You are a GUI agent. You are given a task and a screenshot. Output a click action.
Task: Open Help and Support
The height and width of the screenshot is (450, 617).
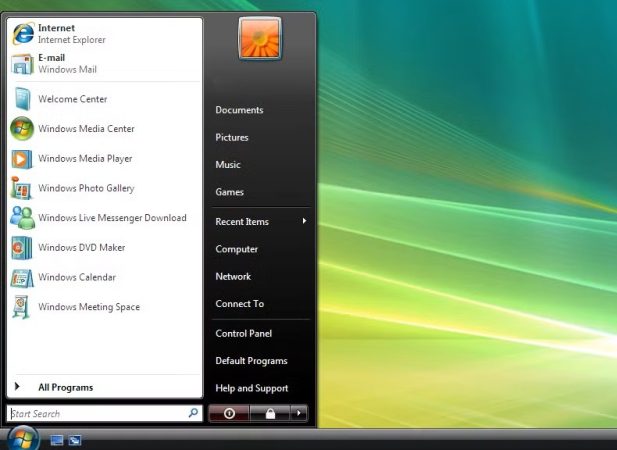(252, 389)
